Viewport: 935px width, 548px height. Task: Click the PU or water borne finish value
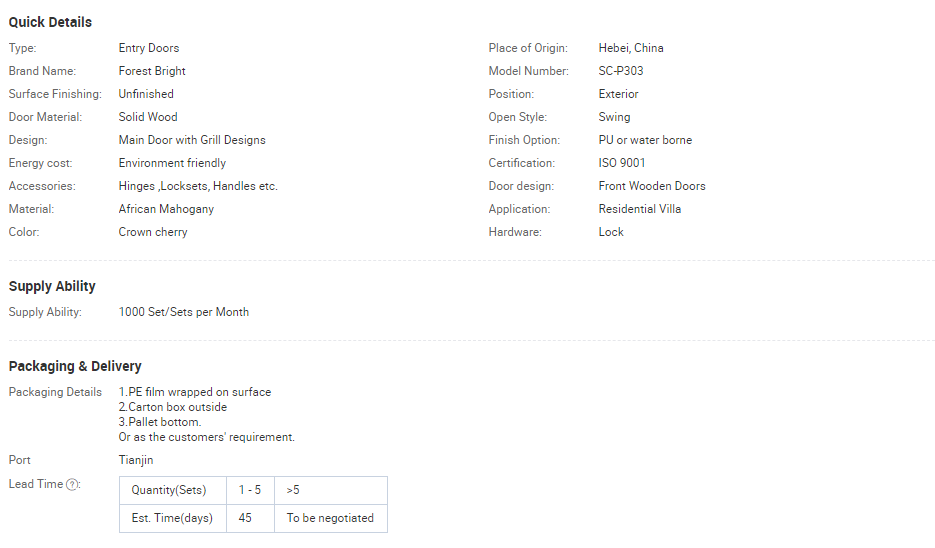(645, 140)
